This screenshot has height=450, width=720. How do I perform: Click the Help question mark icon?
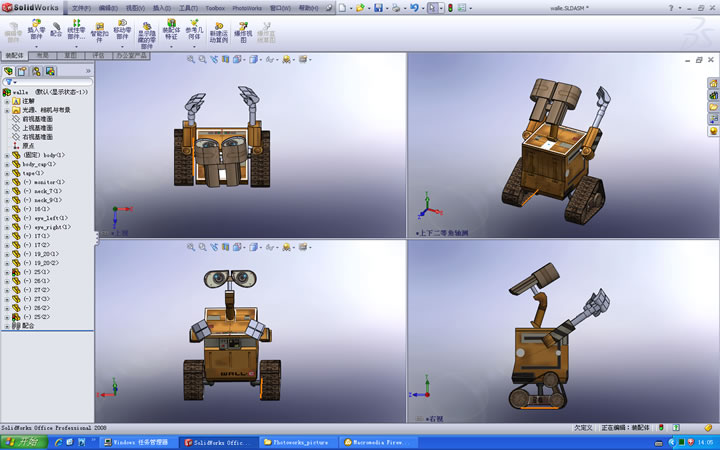[671, 7]
